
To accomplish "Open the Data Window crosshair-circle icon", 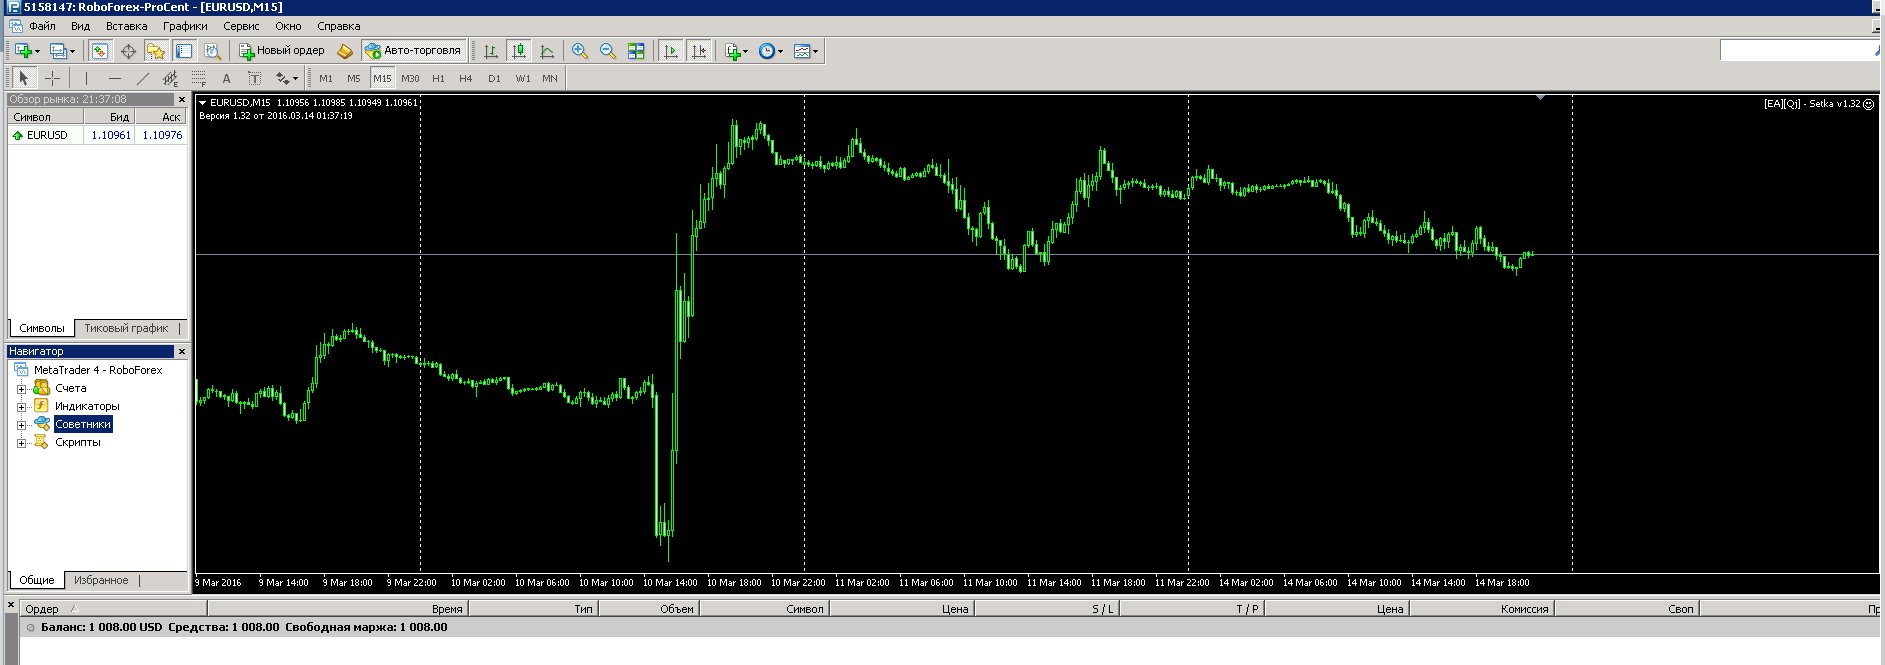I will click(128, 51).
